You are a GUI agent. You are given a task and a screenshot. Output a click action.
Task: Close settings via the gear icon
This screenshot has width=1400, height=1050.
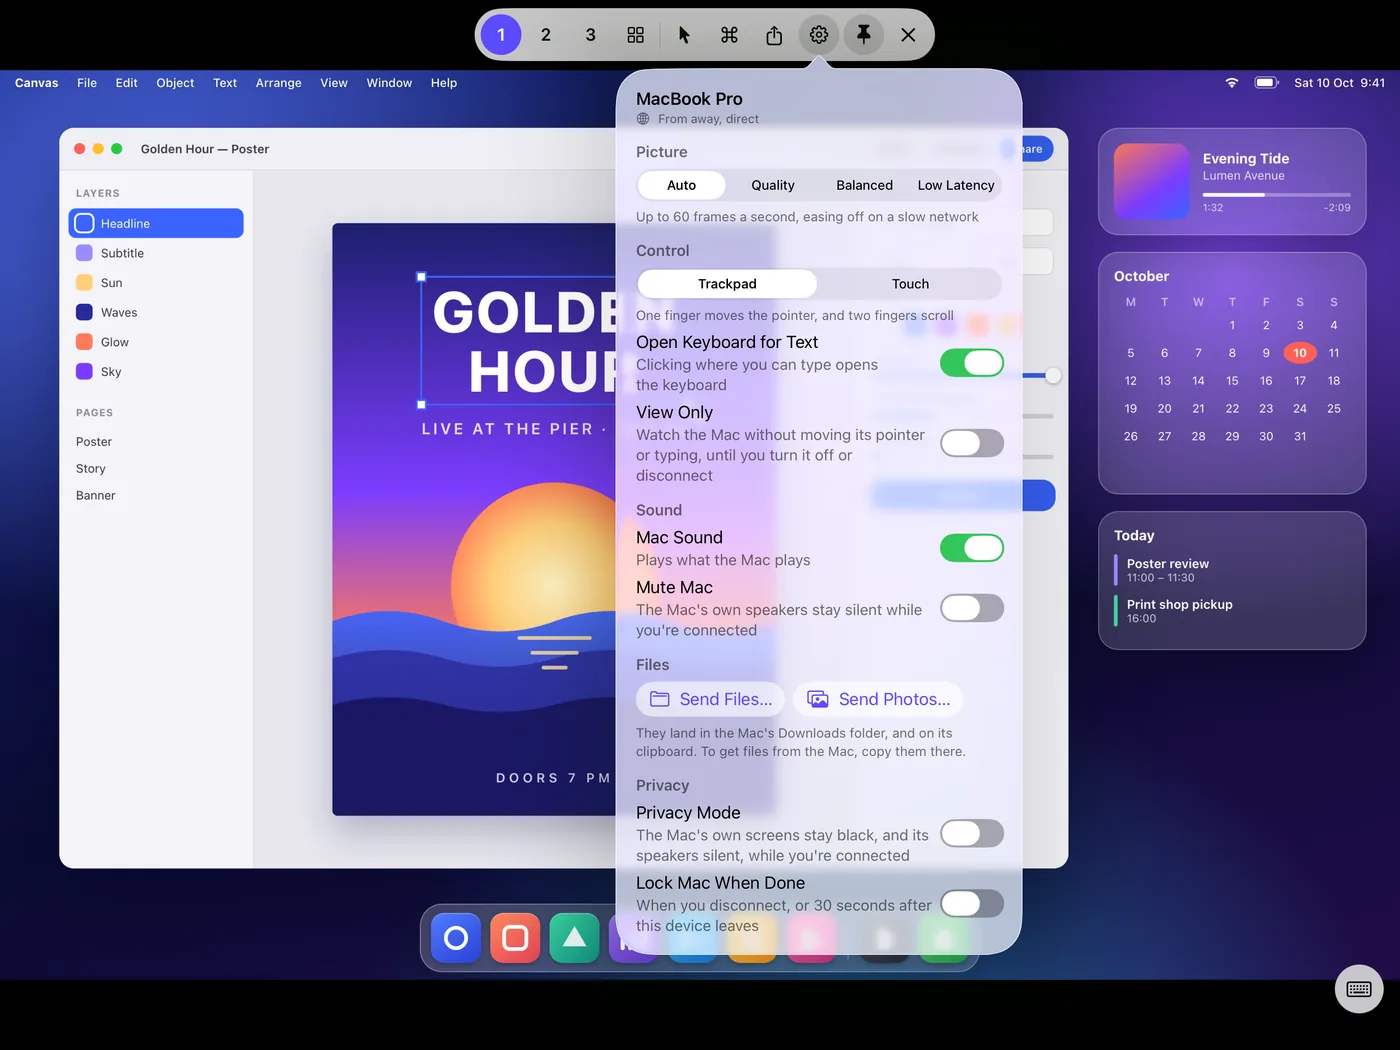(x=819, y=35)
